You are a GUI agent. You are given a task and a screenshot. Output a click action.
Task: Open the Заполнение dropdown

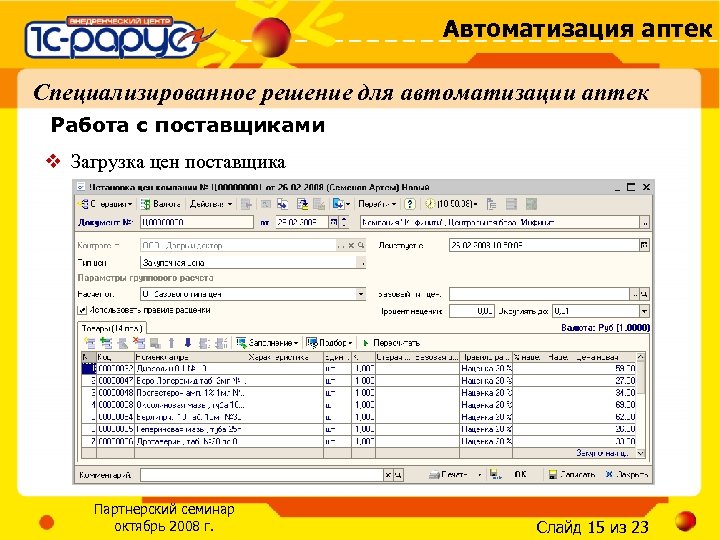pyautogui.click(x=267, y=343)
